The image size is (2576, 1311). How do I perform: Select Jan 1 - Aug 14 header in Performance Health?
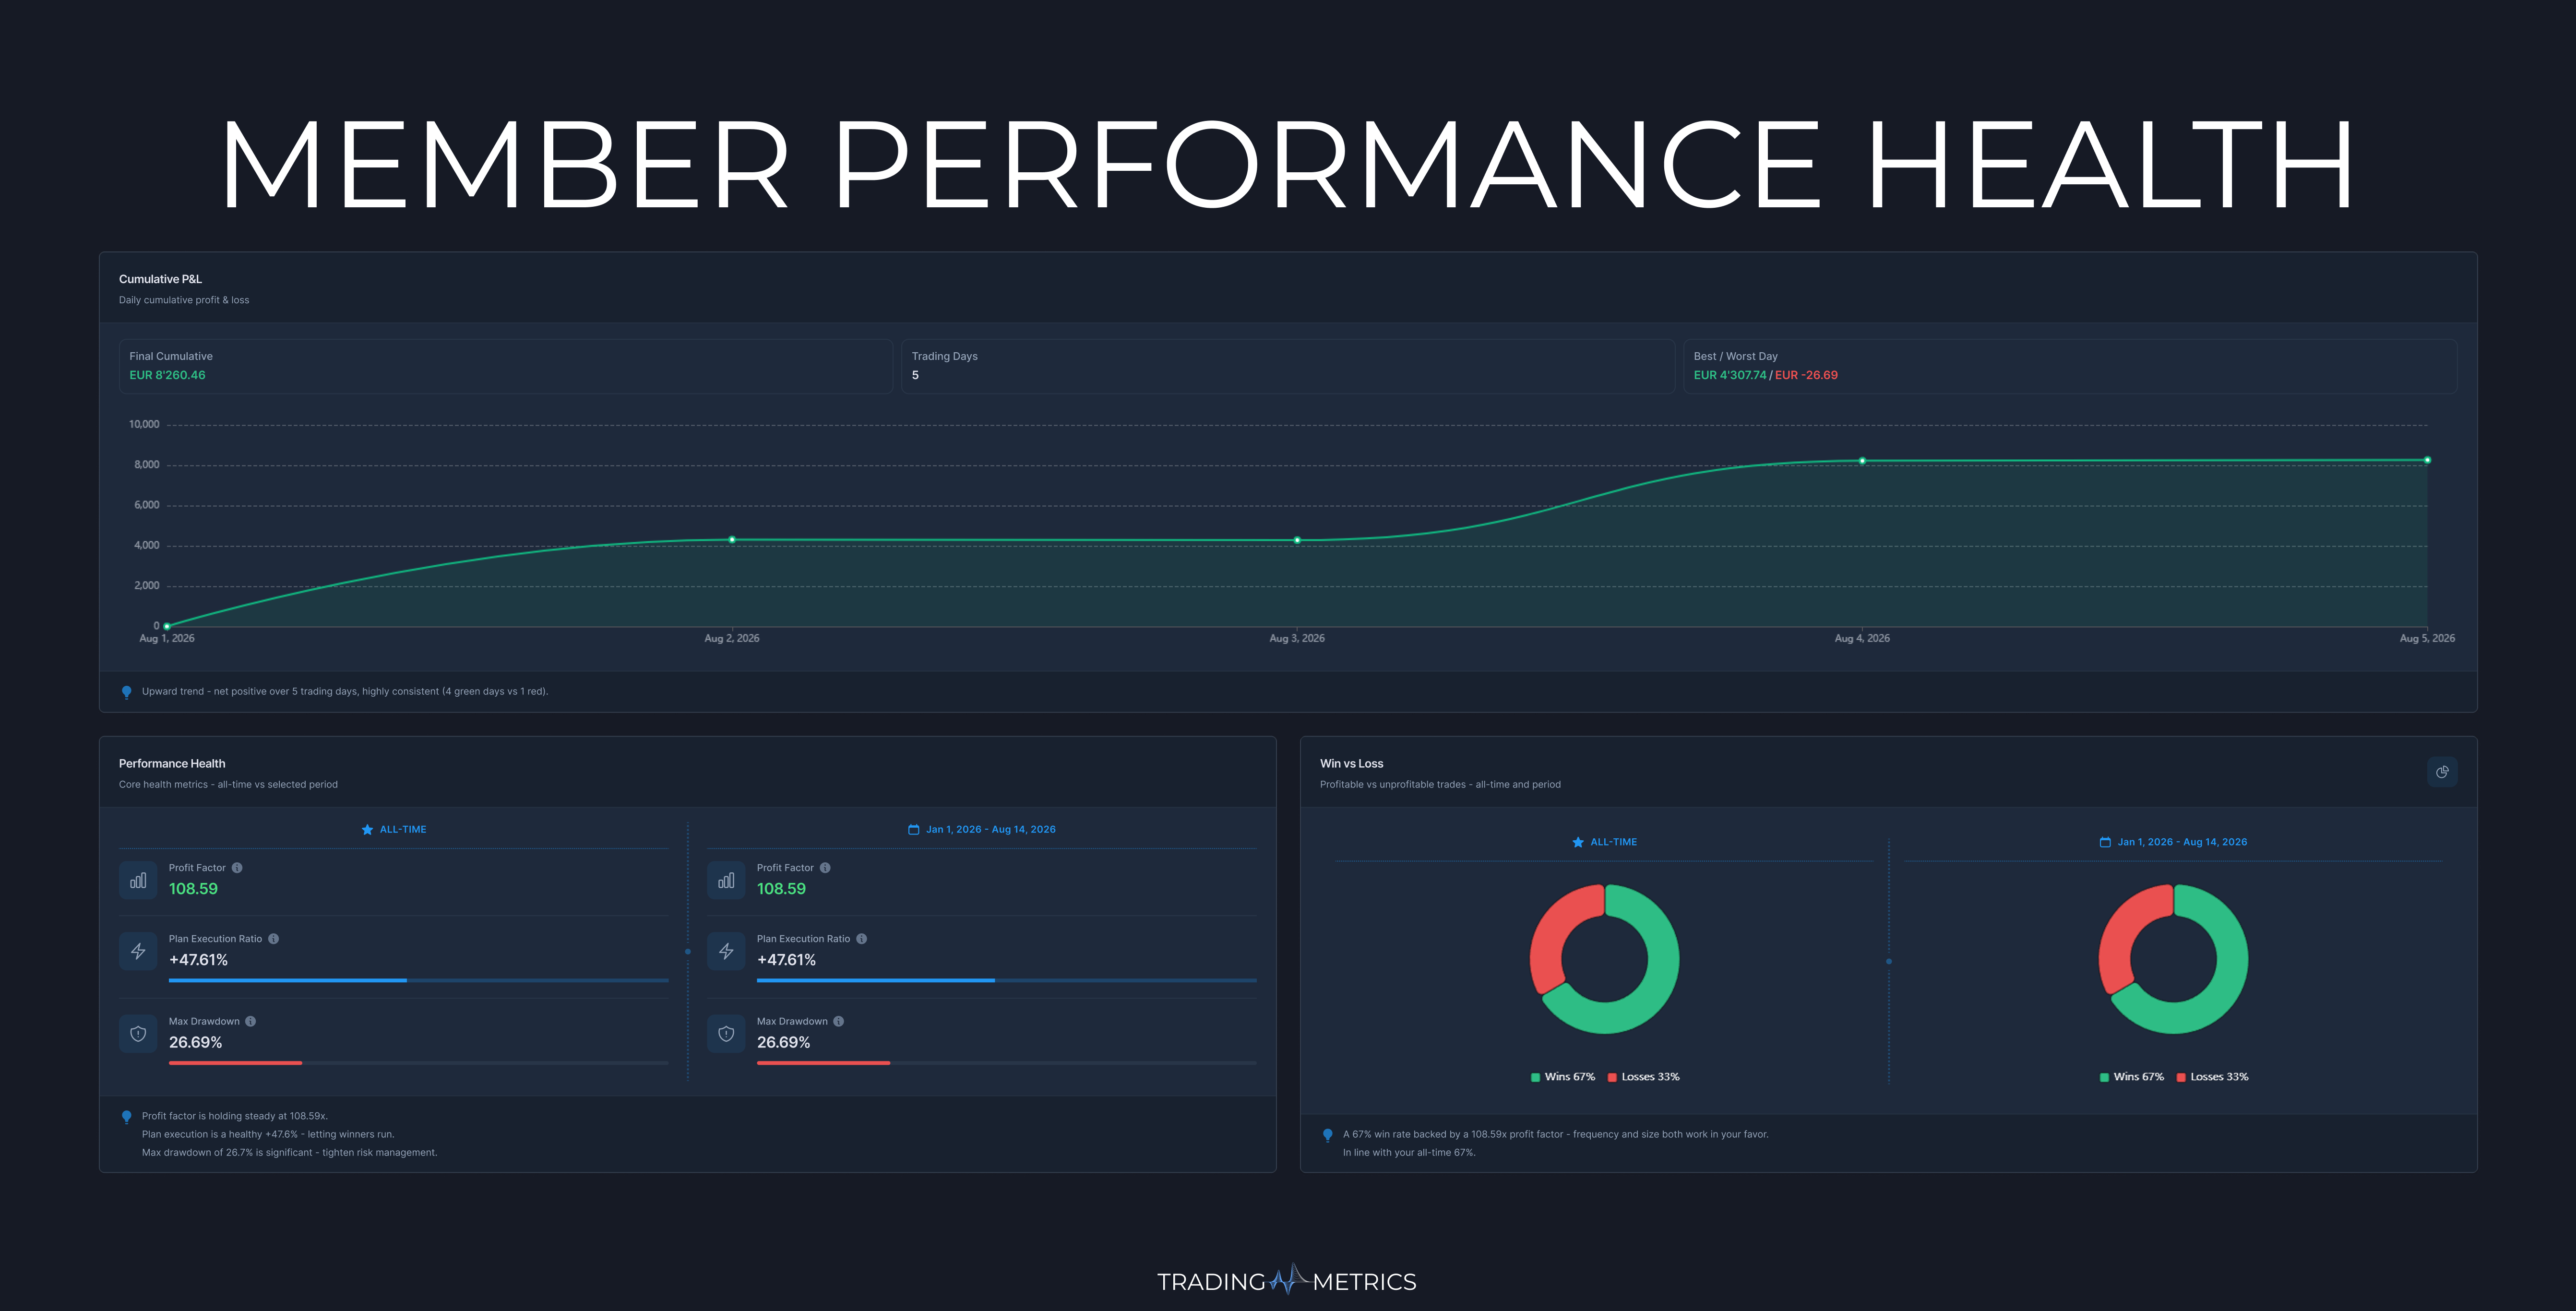[x=982, y=829]
